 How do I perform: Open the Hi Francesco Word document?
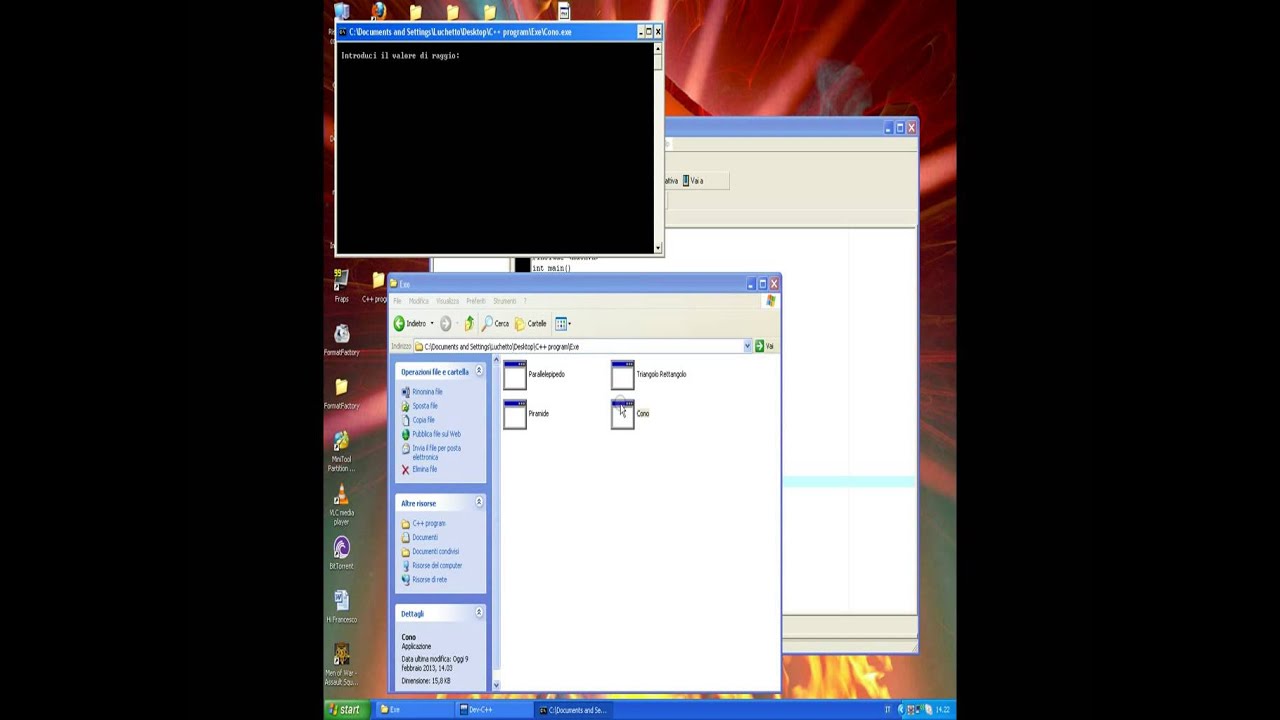coord(342,607)
